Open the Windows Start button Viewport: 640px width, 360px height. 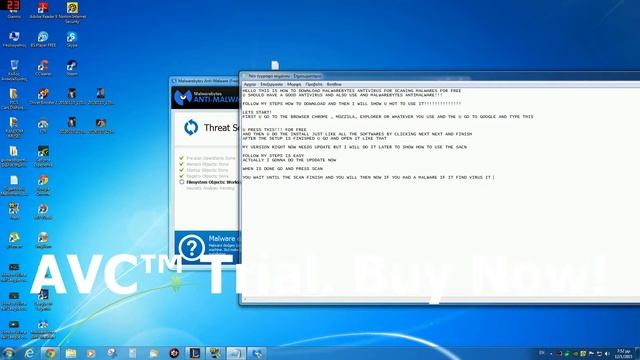[x=8, y=353]
